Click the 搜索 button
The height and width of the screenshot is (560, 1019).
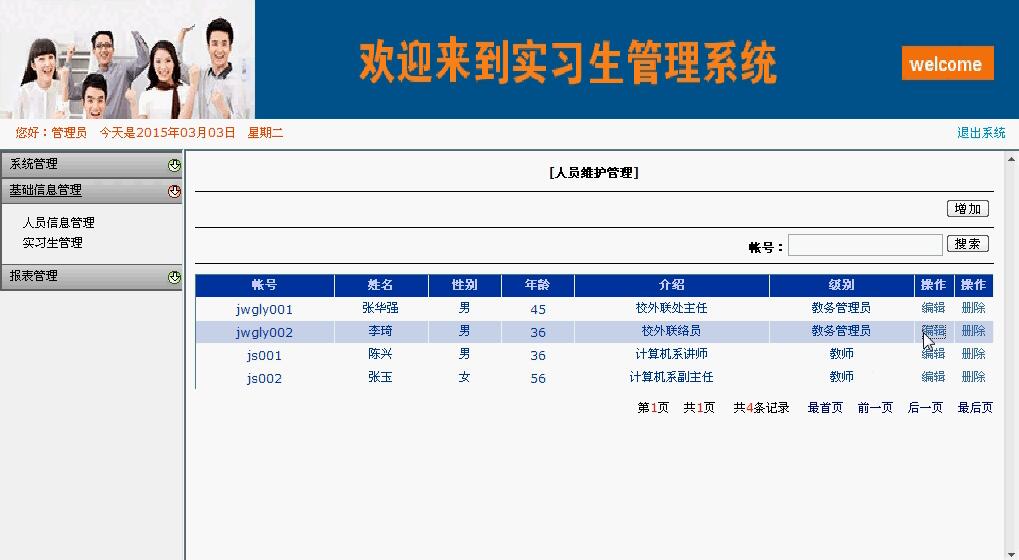click(968, 244)
